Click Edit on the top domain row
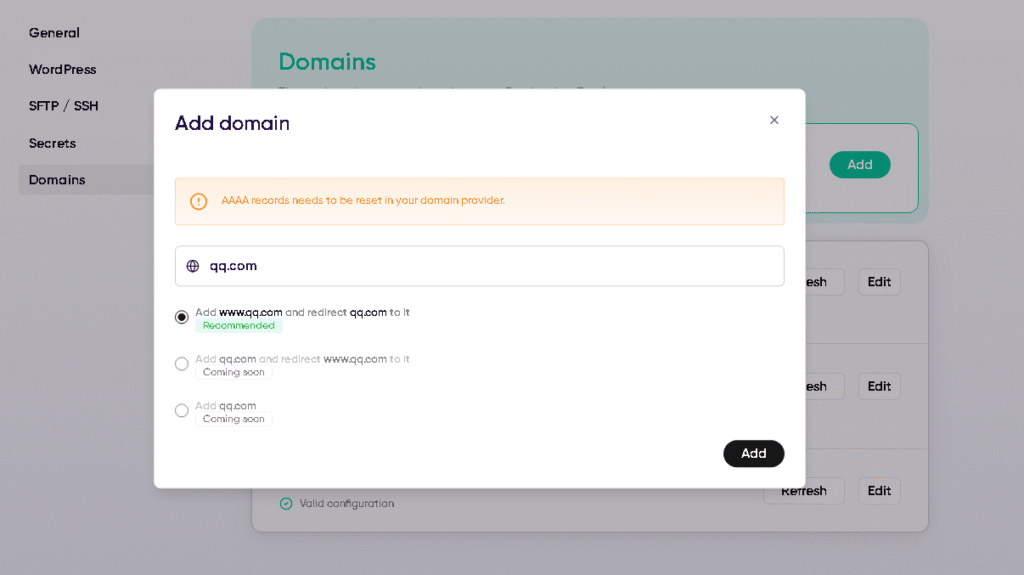This screenshot has width=1024, height=575. [x=879, y=282]
